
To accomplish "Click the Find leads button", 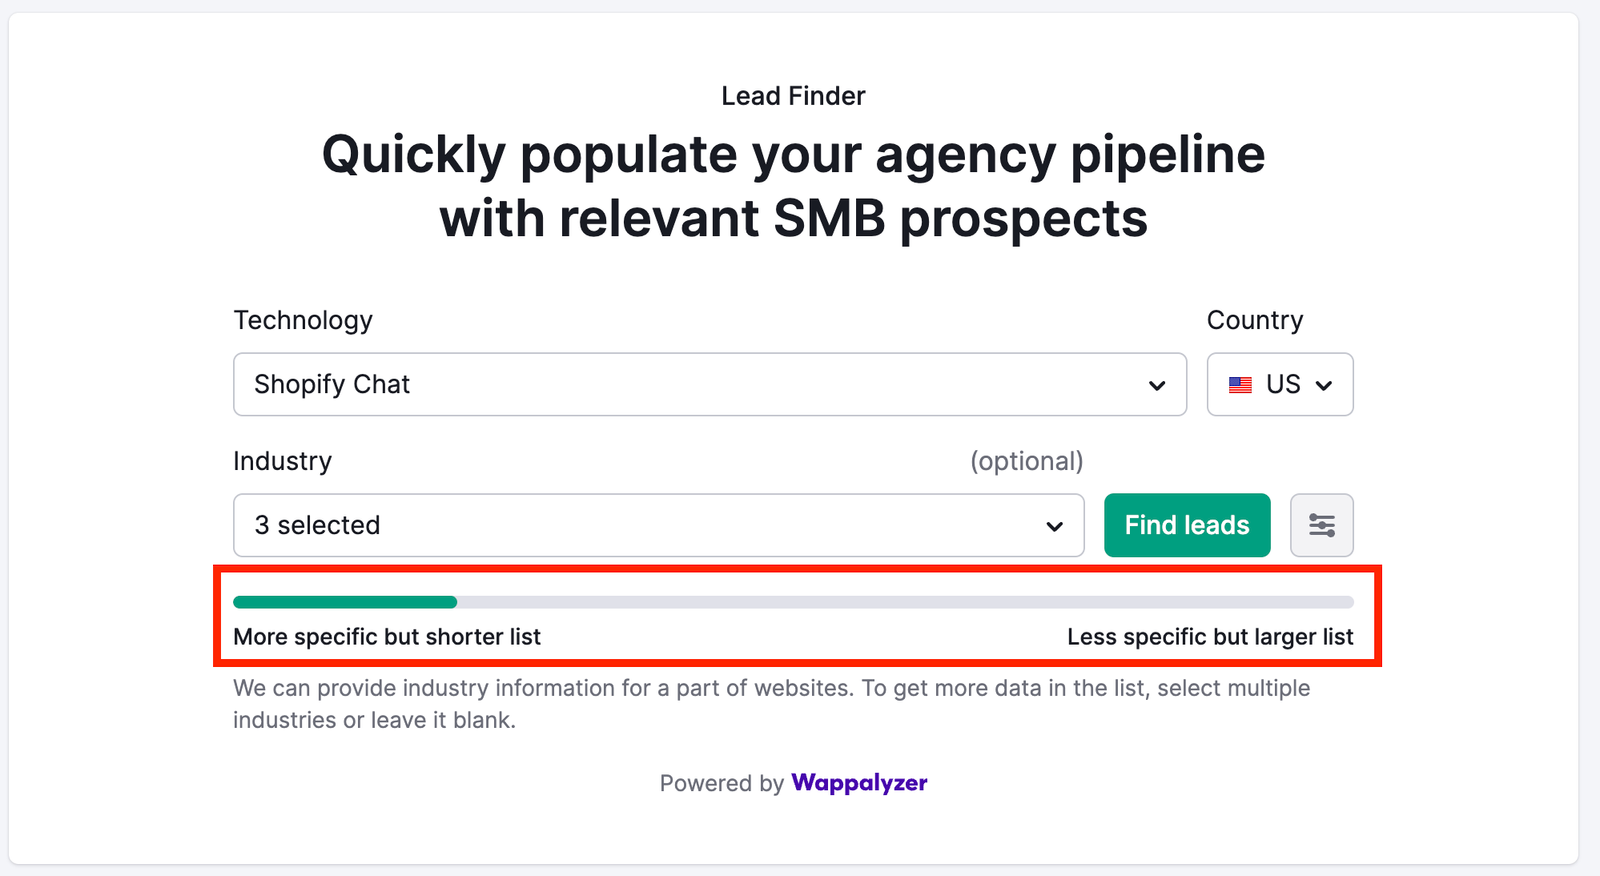I will (1187, 525).
